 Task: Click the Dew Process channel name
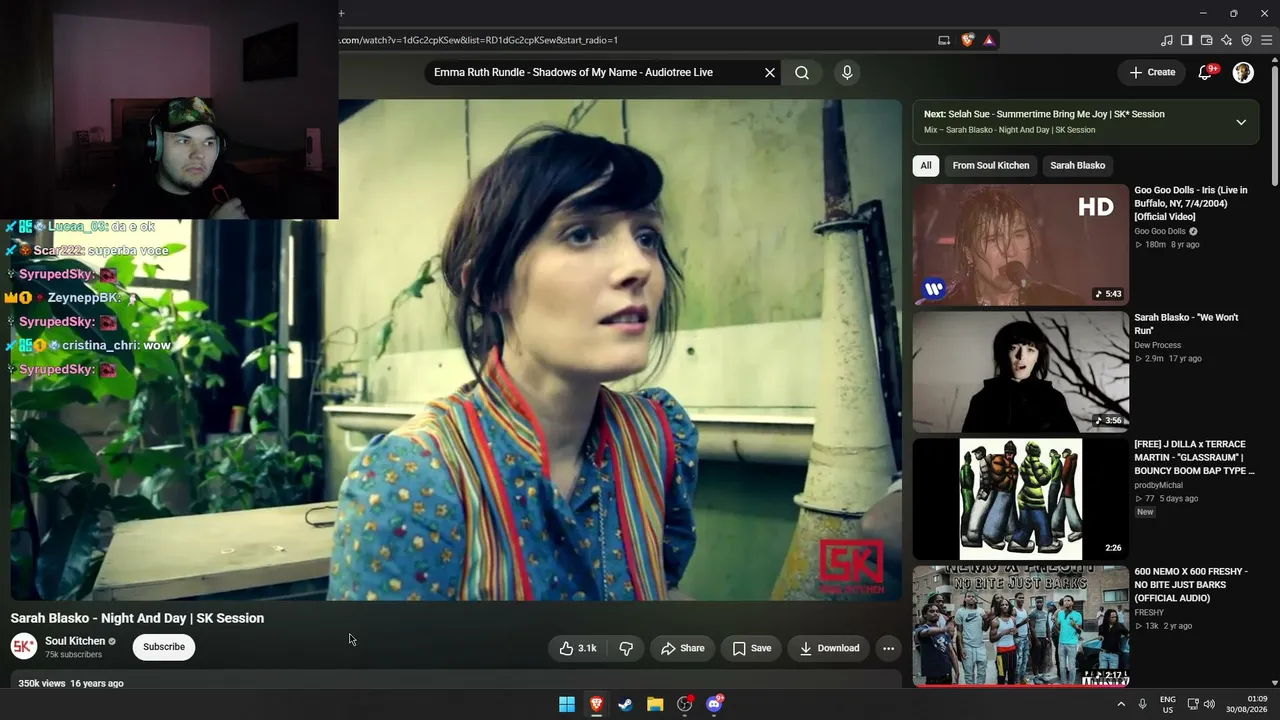tap(1158, 345)
